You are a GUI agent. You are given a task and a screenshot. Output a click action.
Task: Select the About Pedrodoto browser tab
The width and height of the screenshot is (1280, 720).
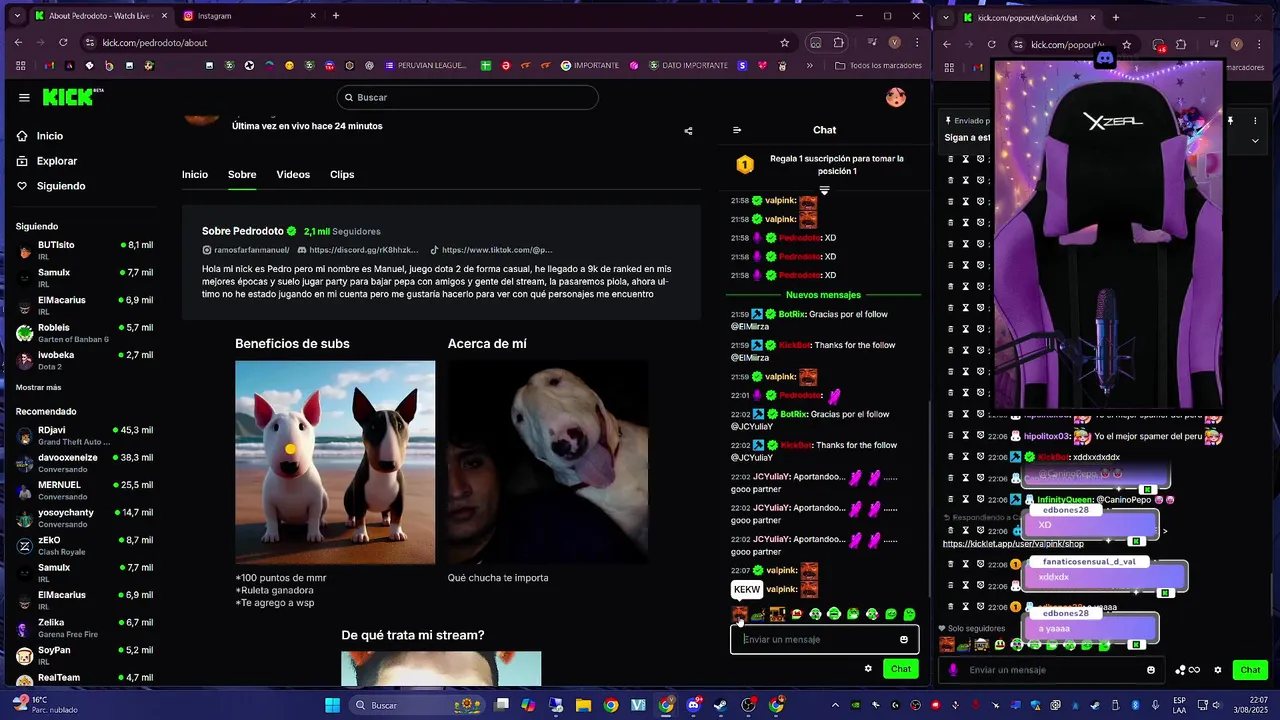click(100, 16)
